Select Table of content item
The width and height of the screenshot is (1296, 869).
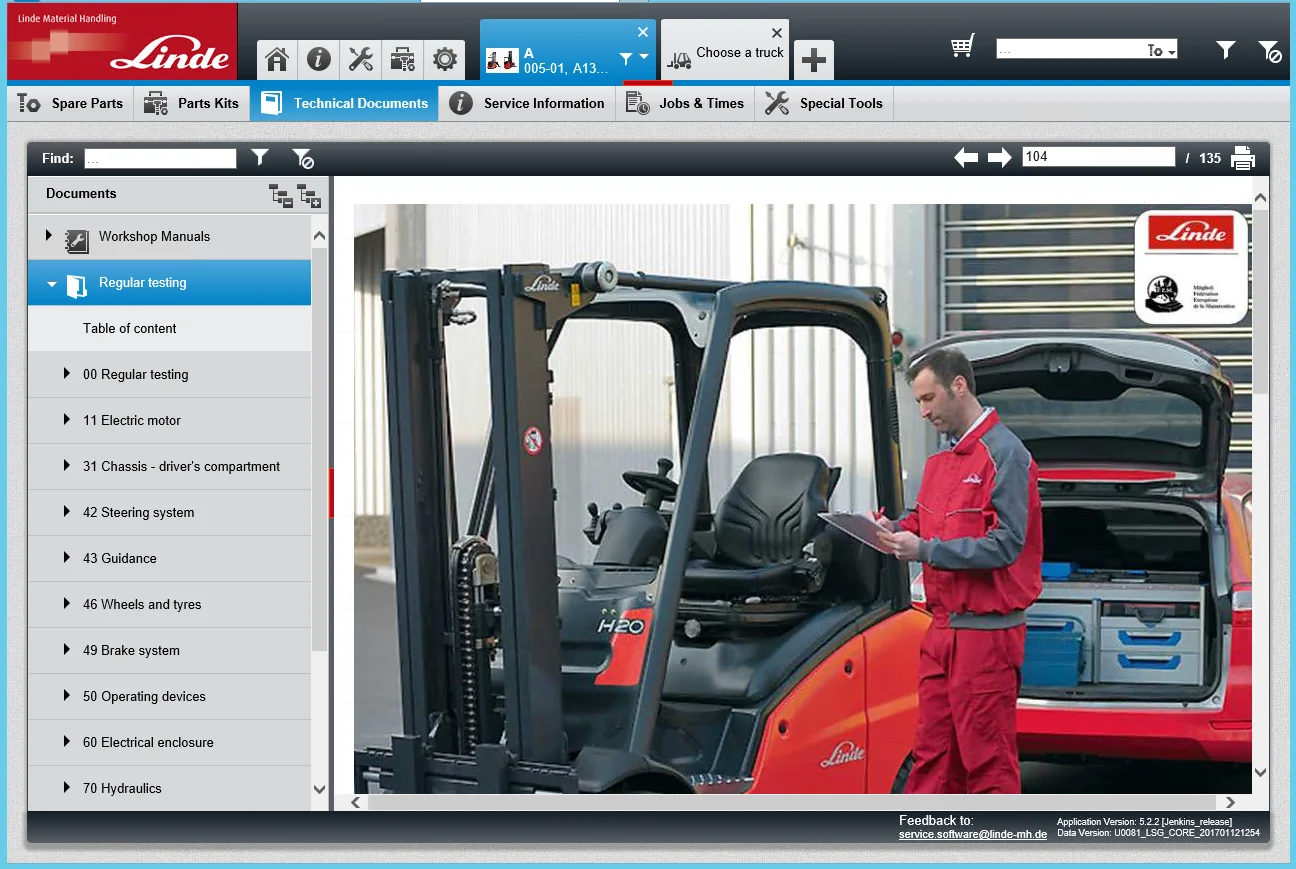tap(130, 328)
